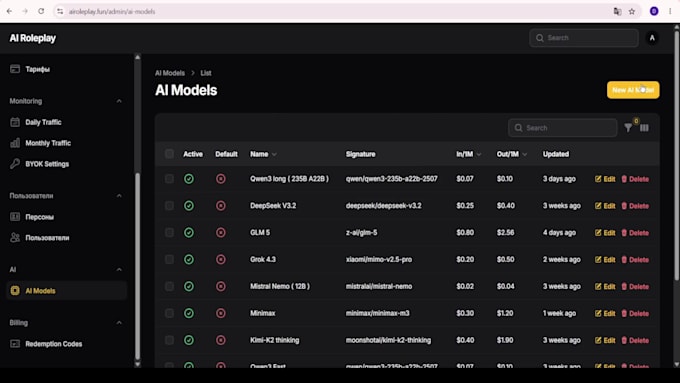Go back in browser history
Viewport: 680px width, 383px height.
coord(9,11)
